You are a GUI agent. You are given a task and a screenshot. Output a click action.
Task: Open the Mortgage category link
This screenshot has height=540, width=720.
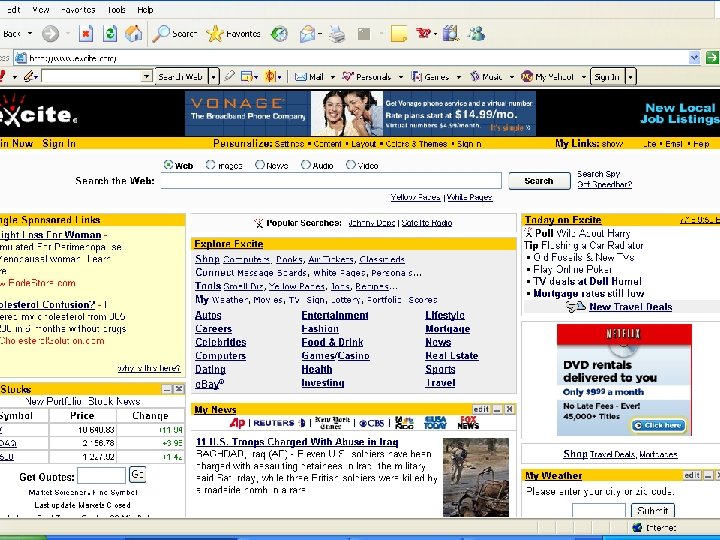[448, 329]
